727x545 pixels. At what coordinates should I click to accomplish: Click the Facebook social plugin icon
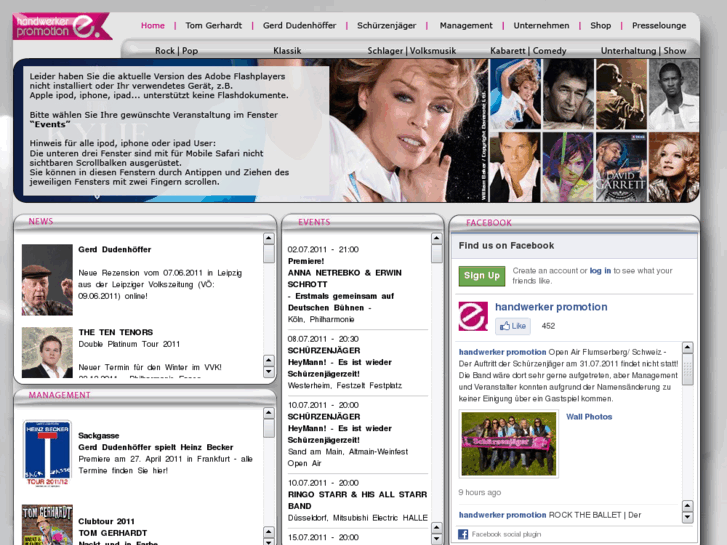pos(463,534)
